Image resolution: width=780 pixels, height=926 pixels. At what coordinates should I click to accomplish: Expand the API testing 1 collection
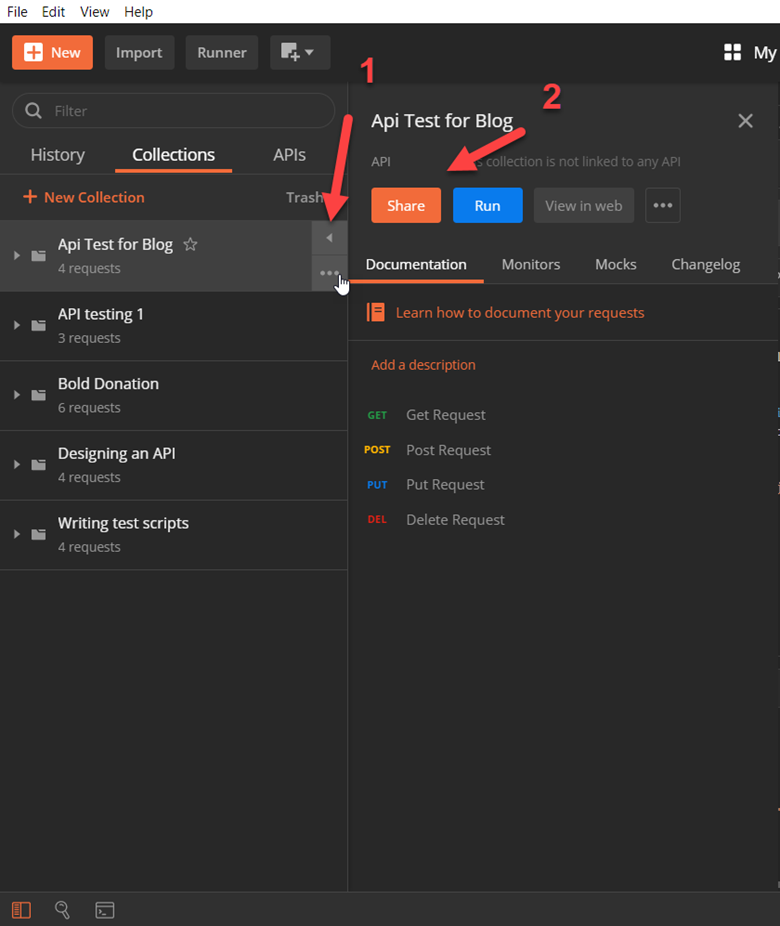pos(17,325)
